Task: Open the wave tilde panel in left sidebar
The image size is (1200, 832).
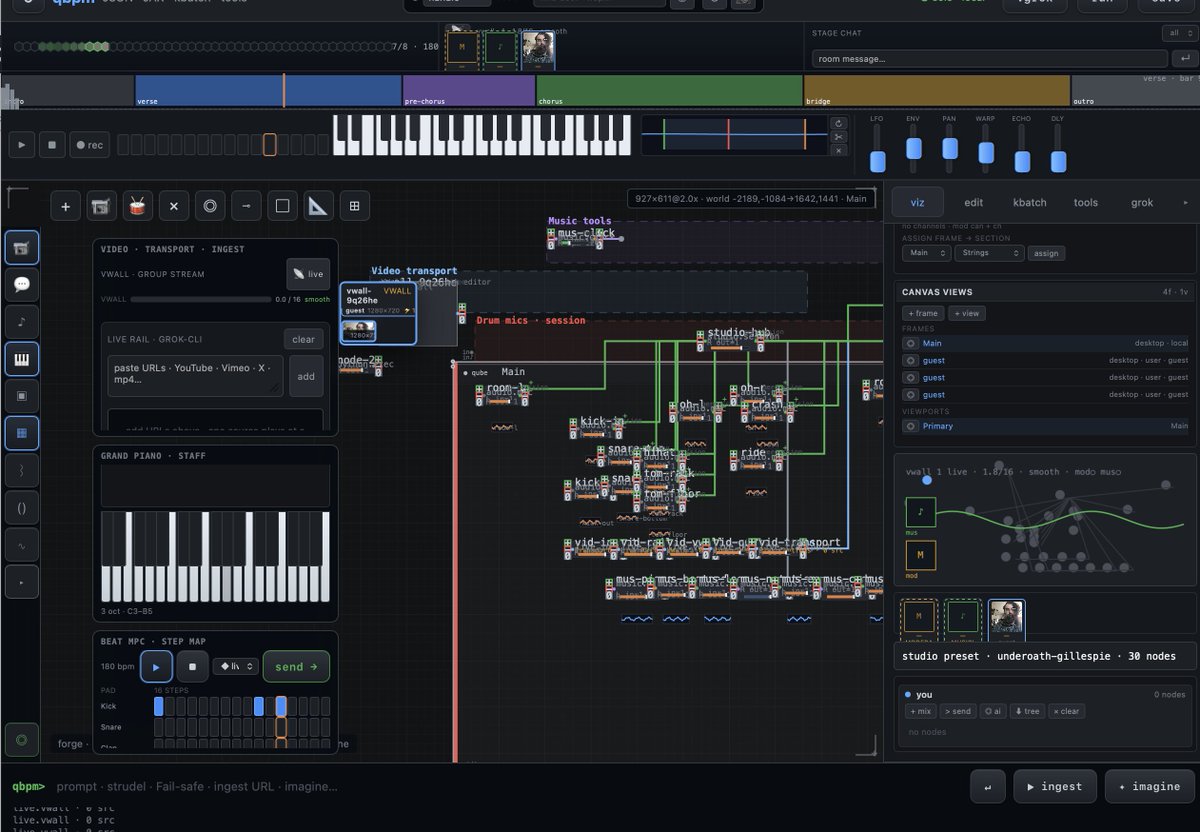Action: (22, 544)
